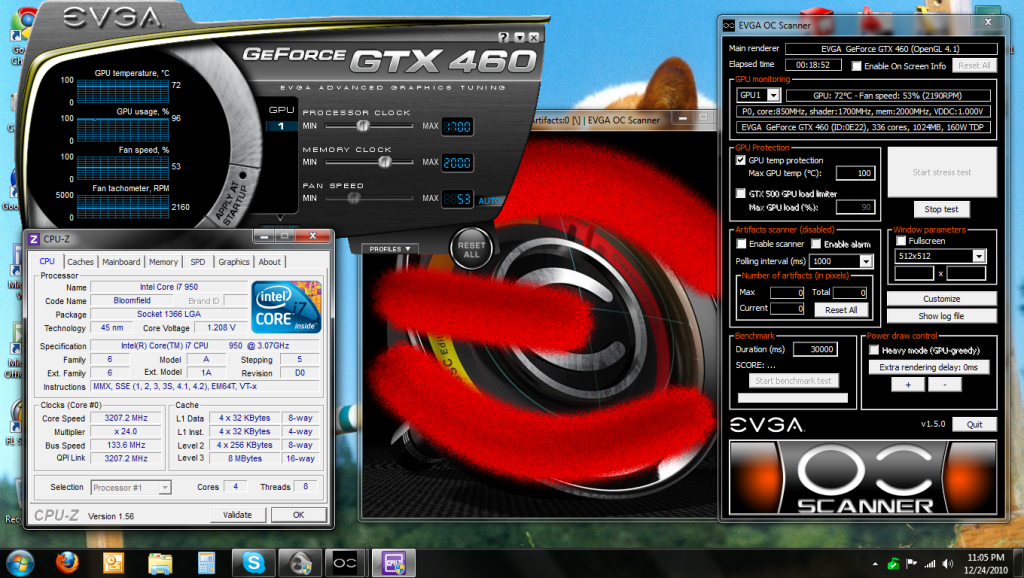The height and width of the screenshot is (578, 1024).
Task: Click the green check tray icon
Action: tap(893, 564)
